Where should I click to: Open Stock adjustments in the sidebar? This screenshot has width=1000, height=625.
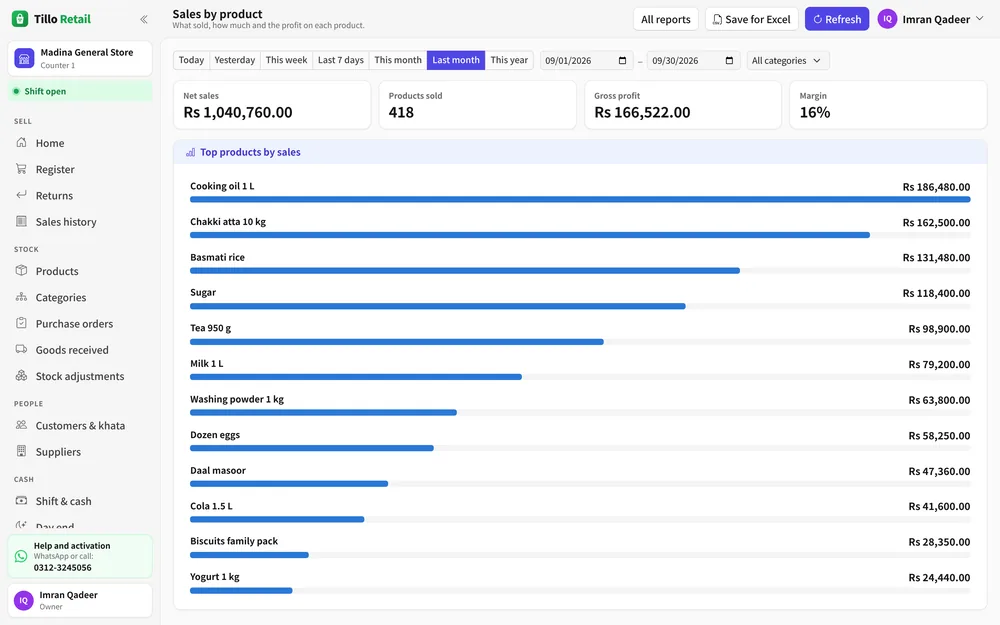(80, 376)
